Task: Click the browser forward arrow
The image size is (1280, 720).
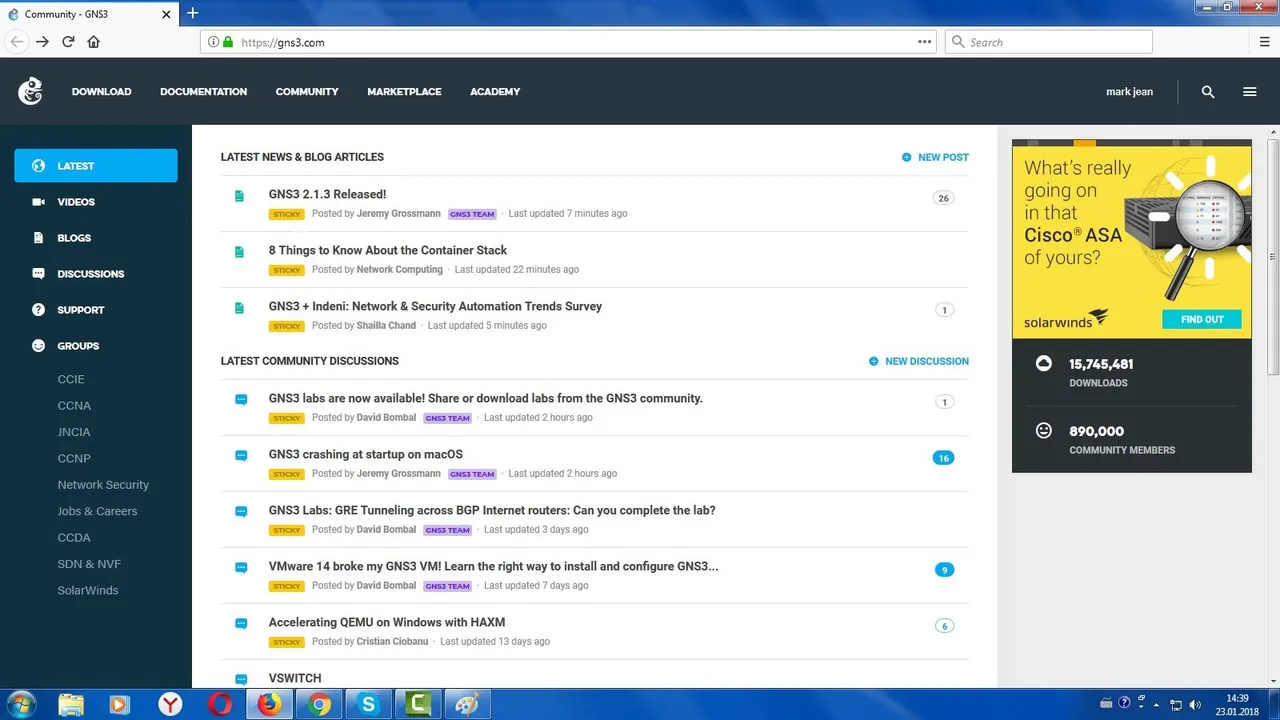Action: [42, 42]
